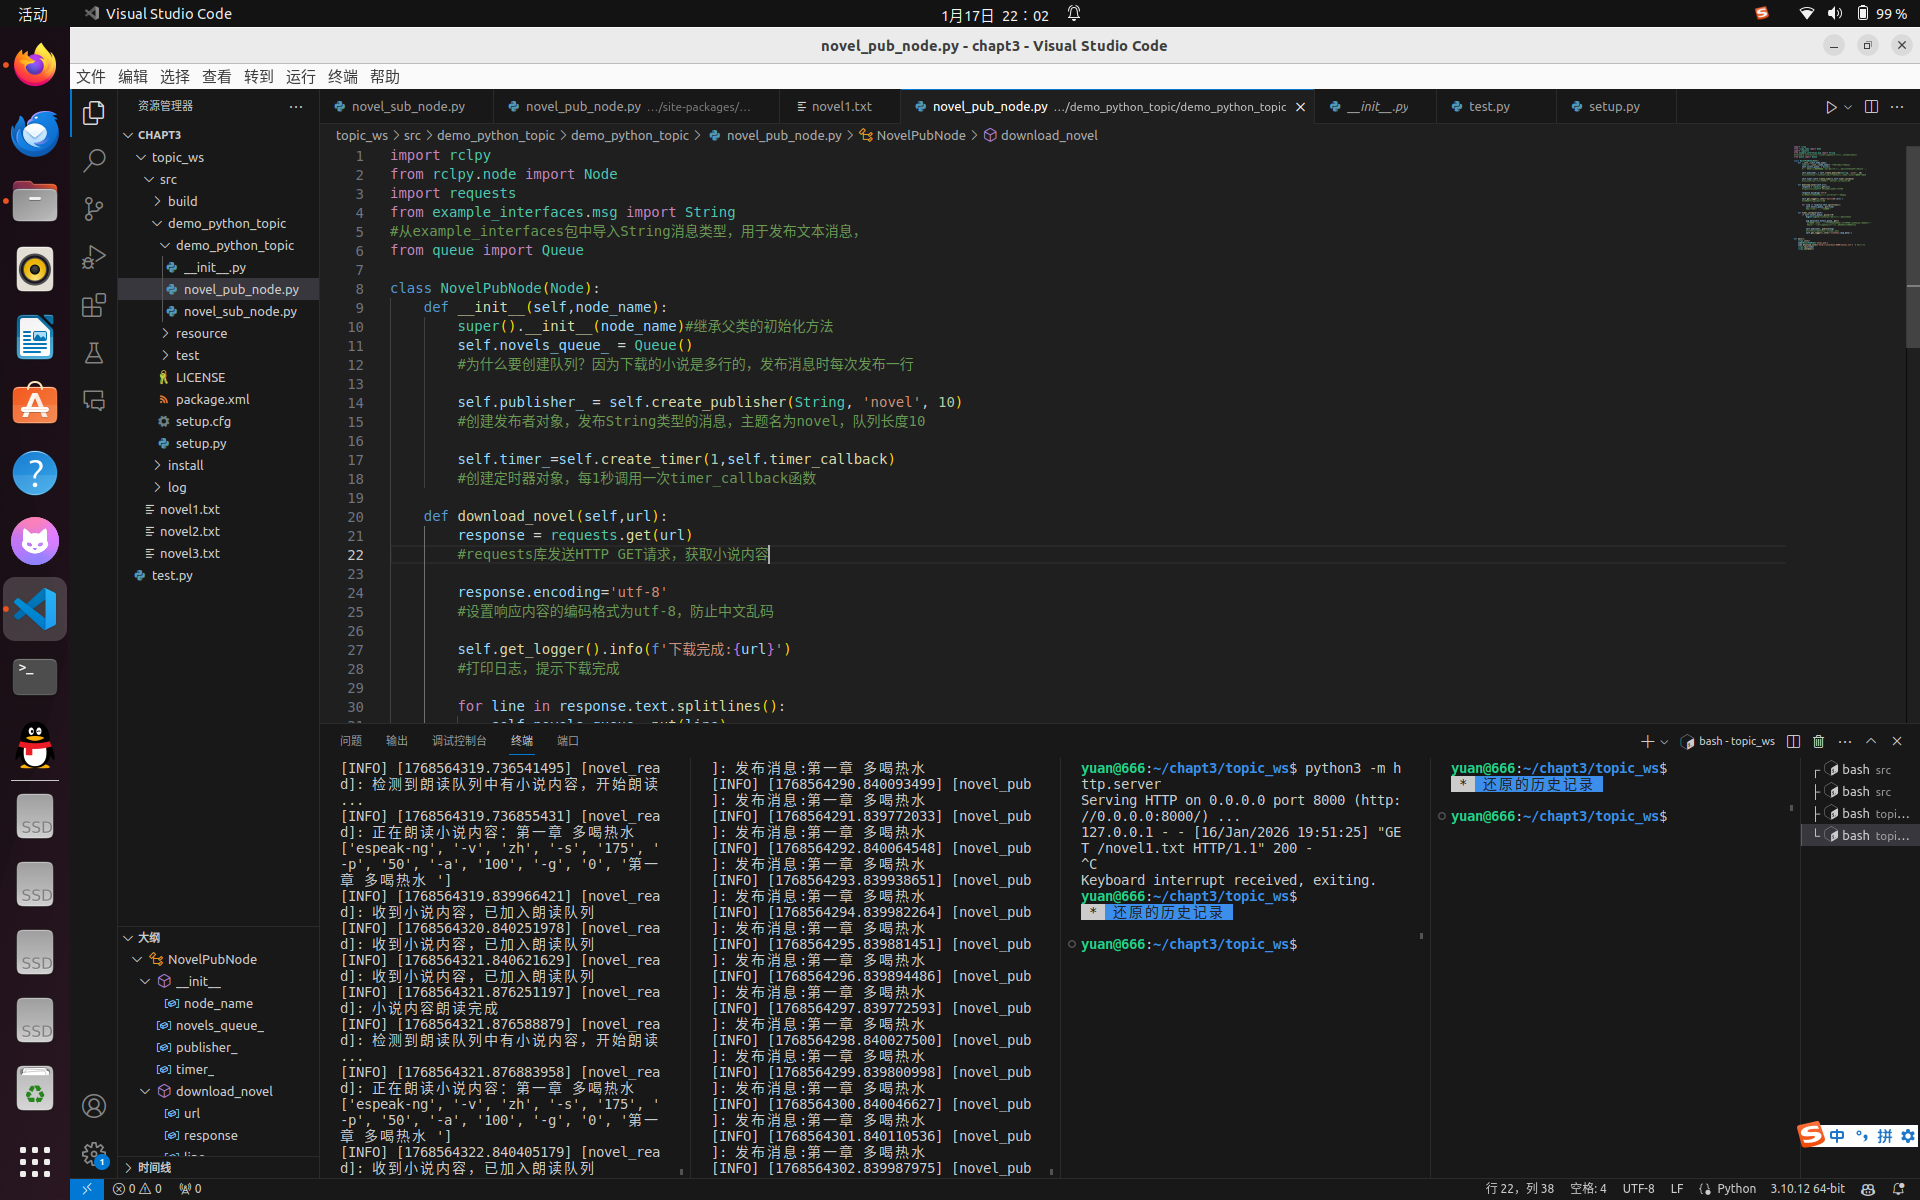Screen dimensions: 1920x1200
Task: Kill terminal with trash icon
Action: [1819, 741]
